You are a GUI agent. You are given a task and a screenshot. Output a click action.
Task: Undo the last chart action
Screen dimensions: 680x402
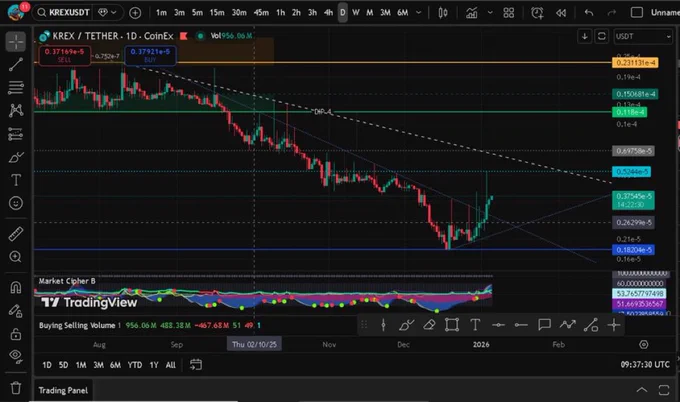[588, 13]
